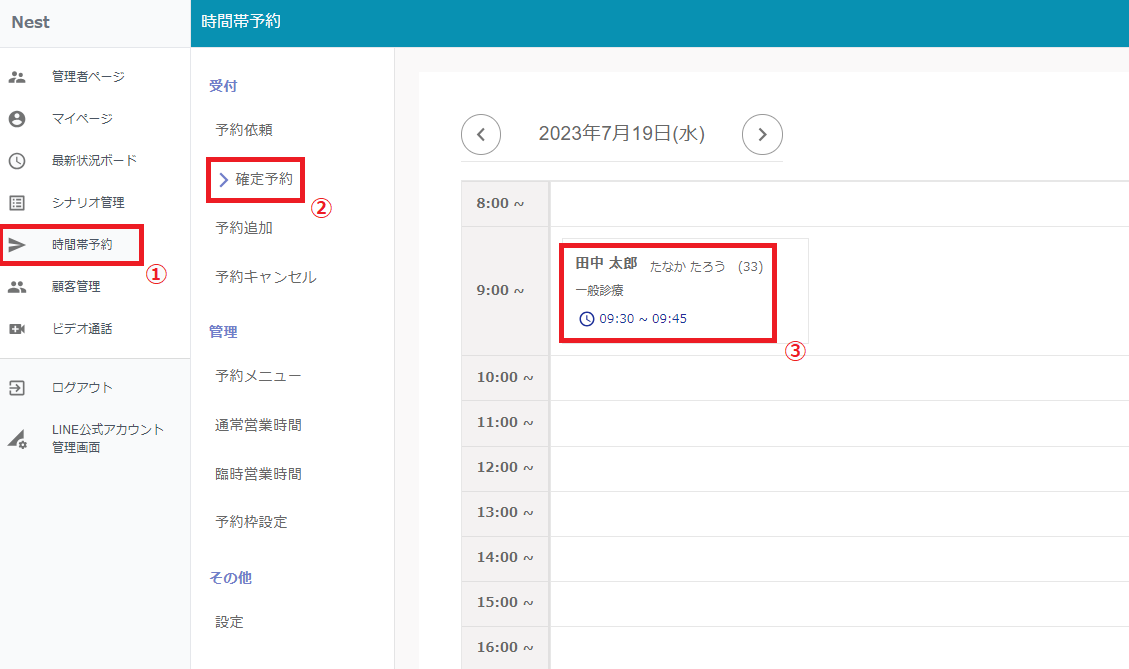This screenshot has height=669, width=1129.
Task: Open the 田中 太郎 reservation card
Action: click(x=685, y=291)
